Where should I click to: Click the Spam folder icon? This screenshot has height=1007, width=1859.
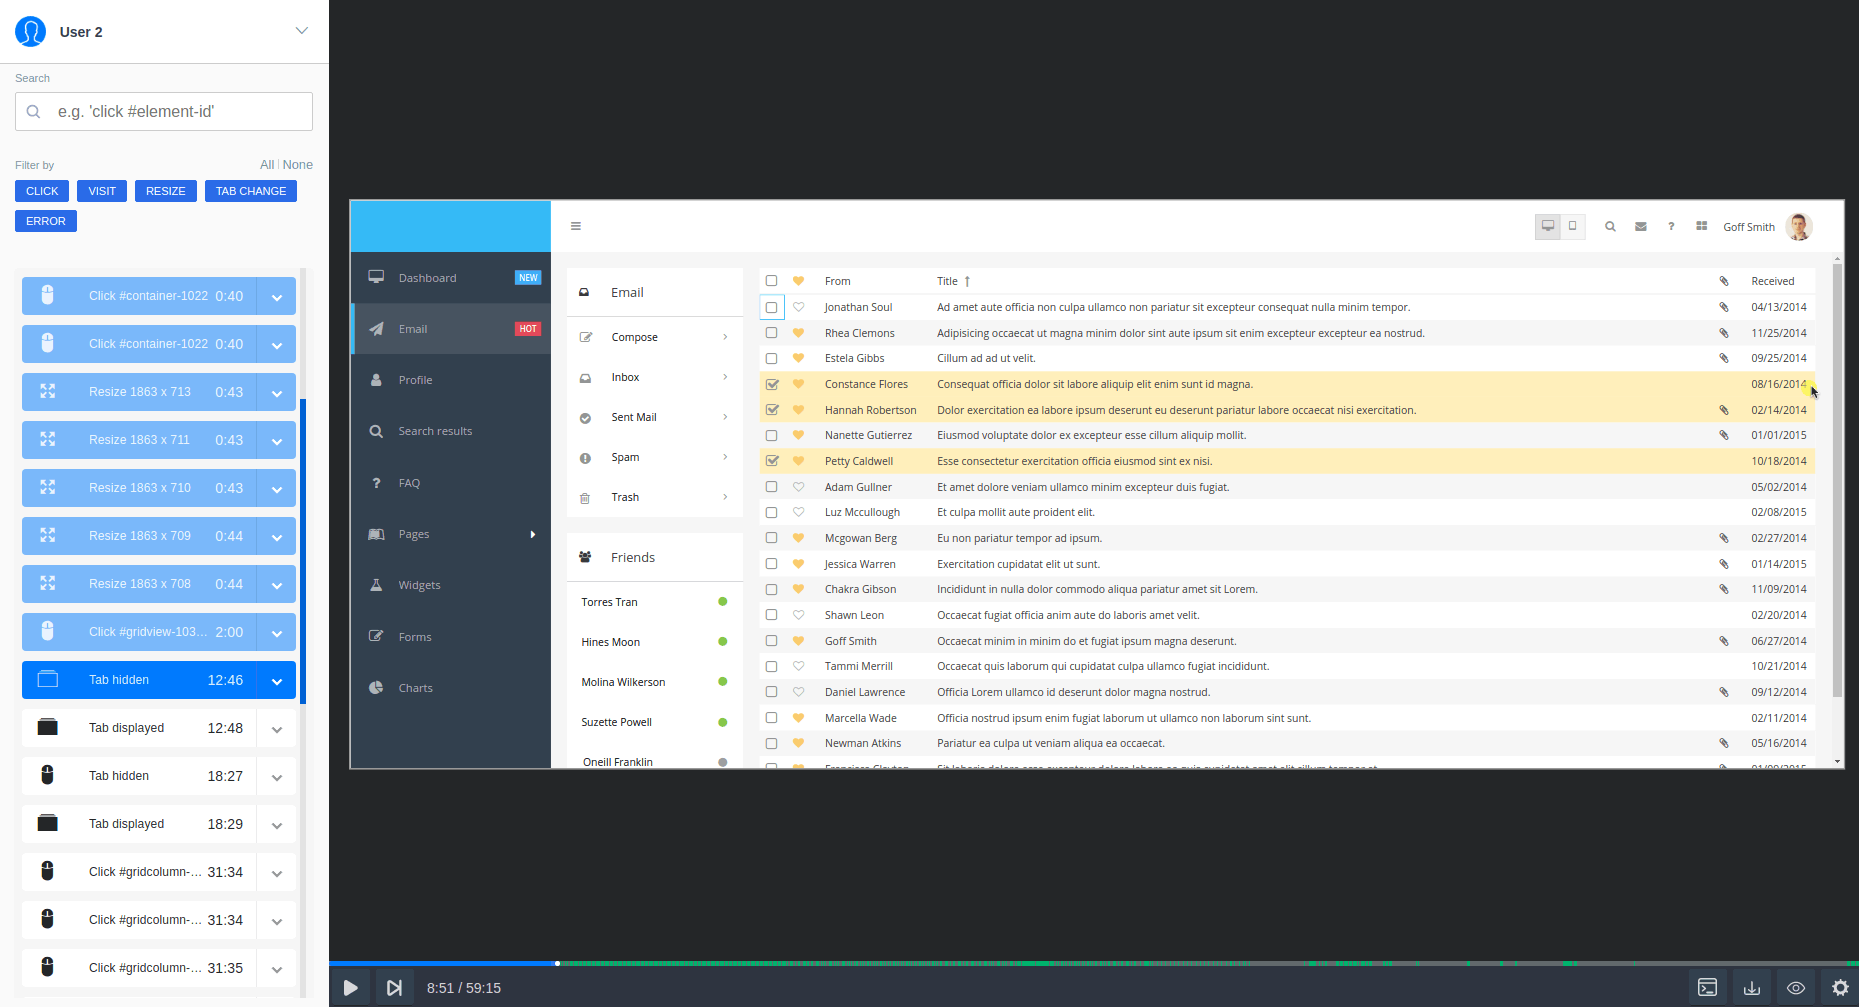click(x=585, y=457)
